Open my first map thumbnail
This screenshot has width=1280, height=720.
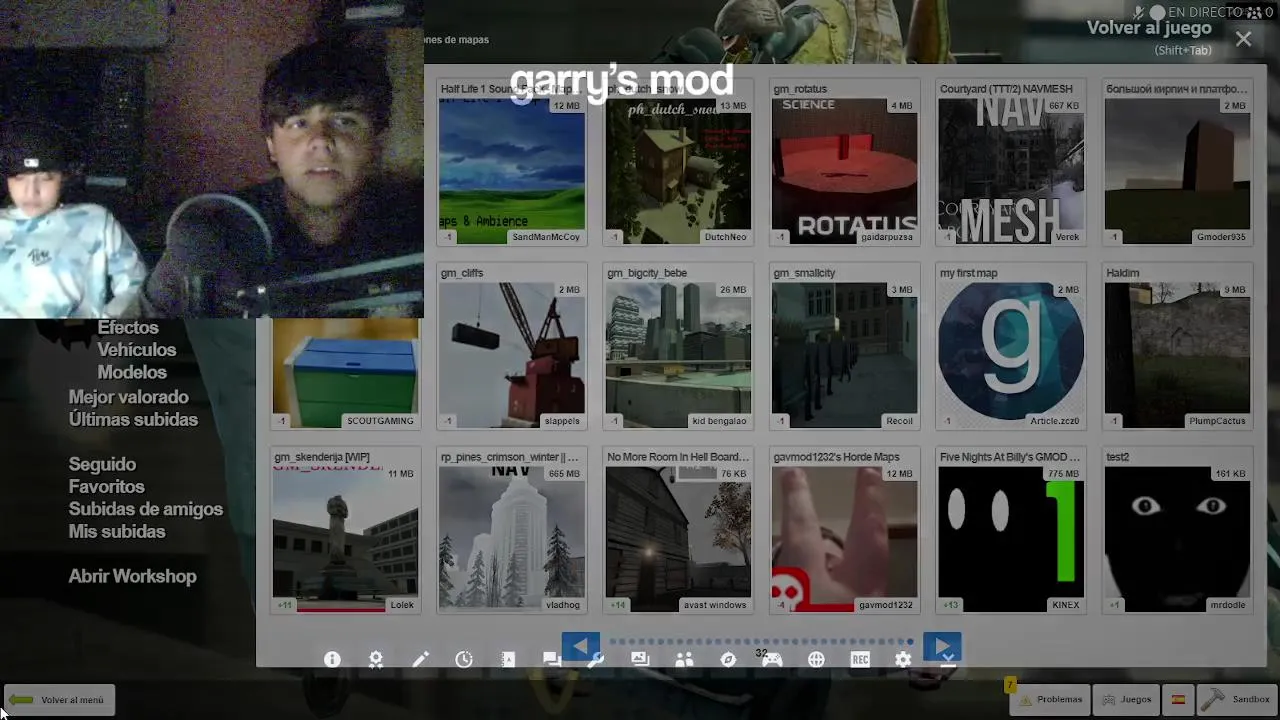point(1011,355)
